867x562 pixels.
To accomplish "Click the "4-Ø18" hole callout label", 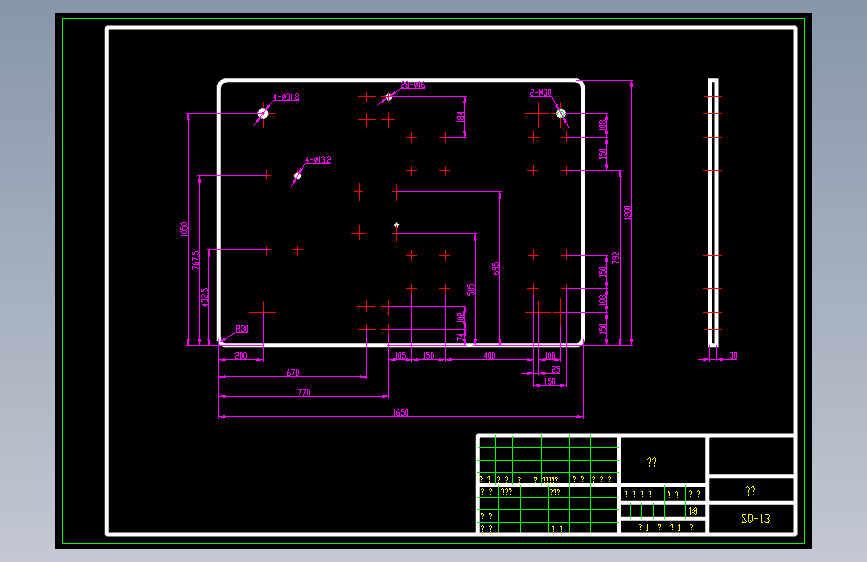I will [x=286, y=97].
